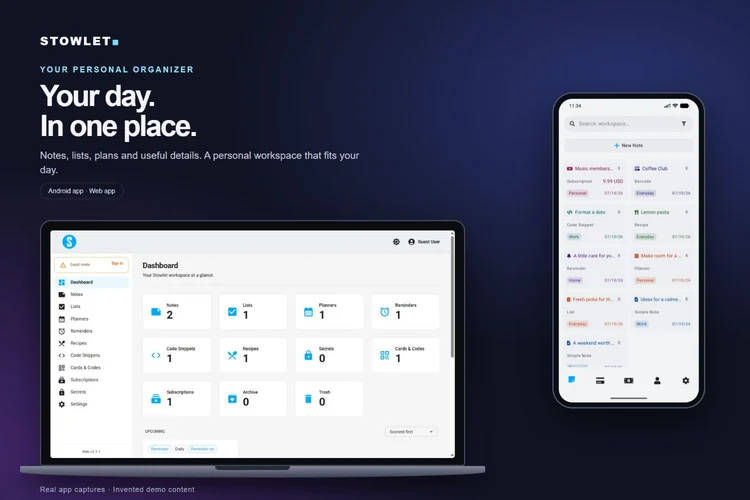The height and width of the screenshot is (500, 750).
Task: Click the pin icon on A weekend worth card
Action: pos(619,343)
